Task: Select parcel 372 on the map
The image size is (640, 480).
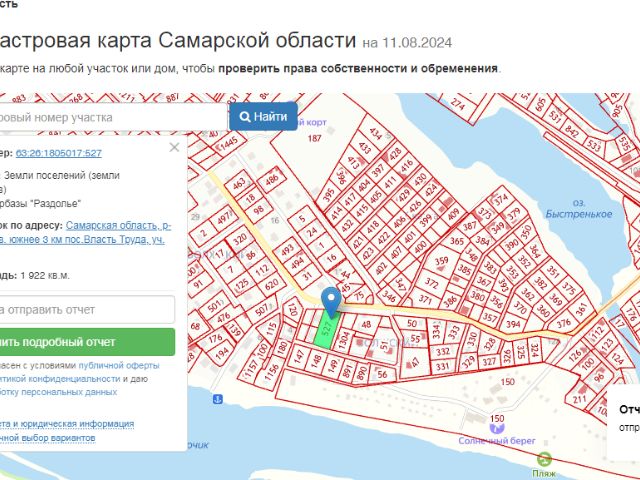Action: pyautogui.click(x=431, y=282)
